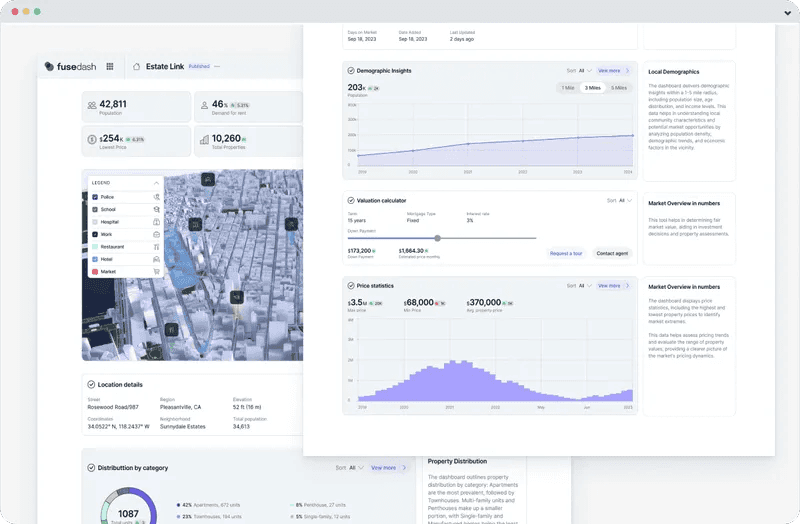The width and height of the screenshot is (800, 524).
Task: Select the 1 Mile radius tab
Action: (x=568, y=88)
